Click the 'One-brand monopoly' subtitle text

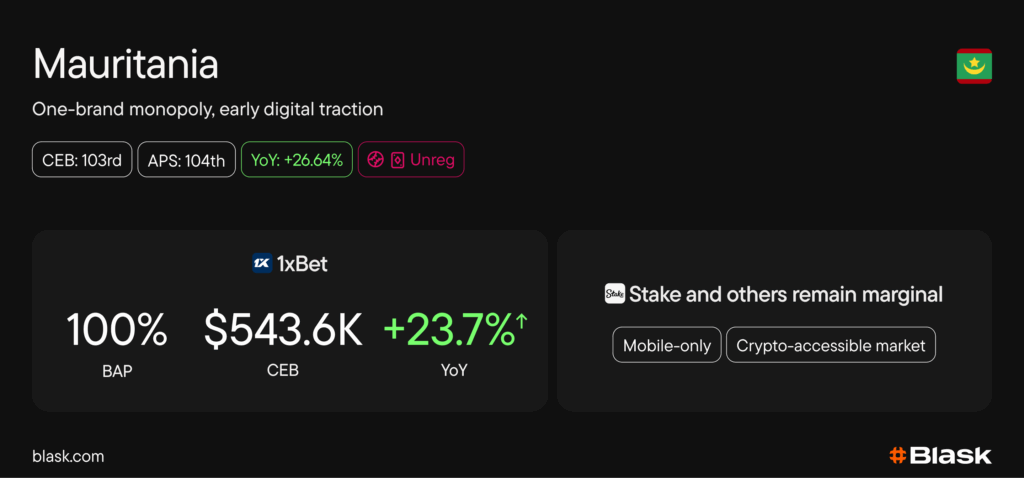208,108
